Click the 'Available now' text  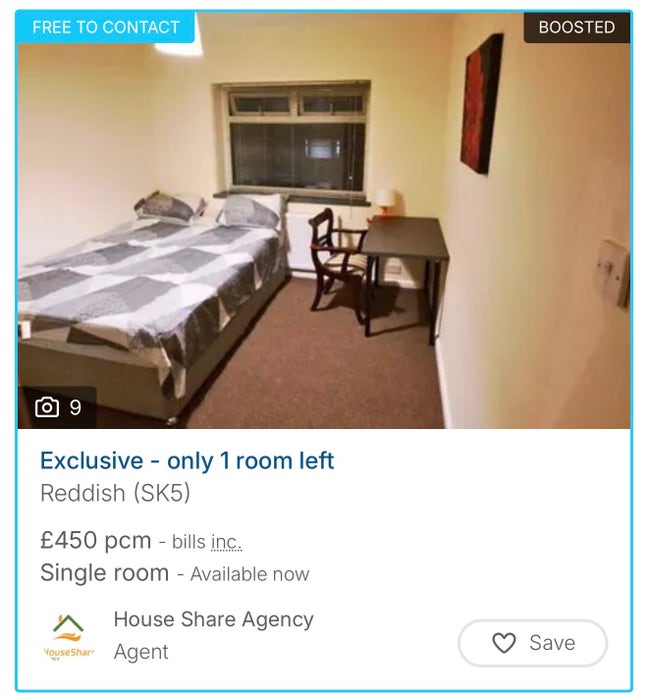[x=250, y=574]
